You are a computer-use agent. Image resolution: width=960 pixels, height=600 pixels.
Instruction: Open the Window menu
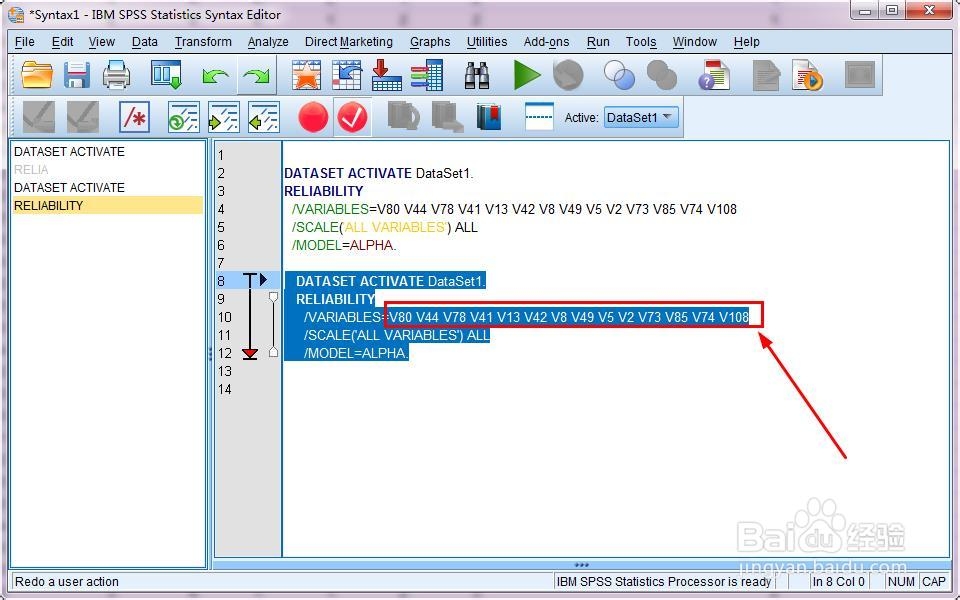[695, 42]
